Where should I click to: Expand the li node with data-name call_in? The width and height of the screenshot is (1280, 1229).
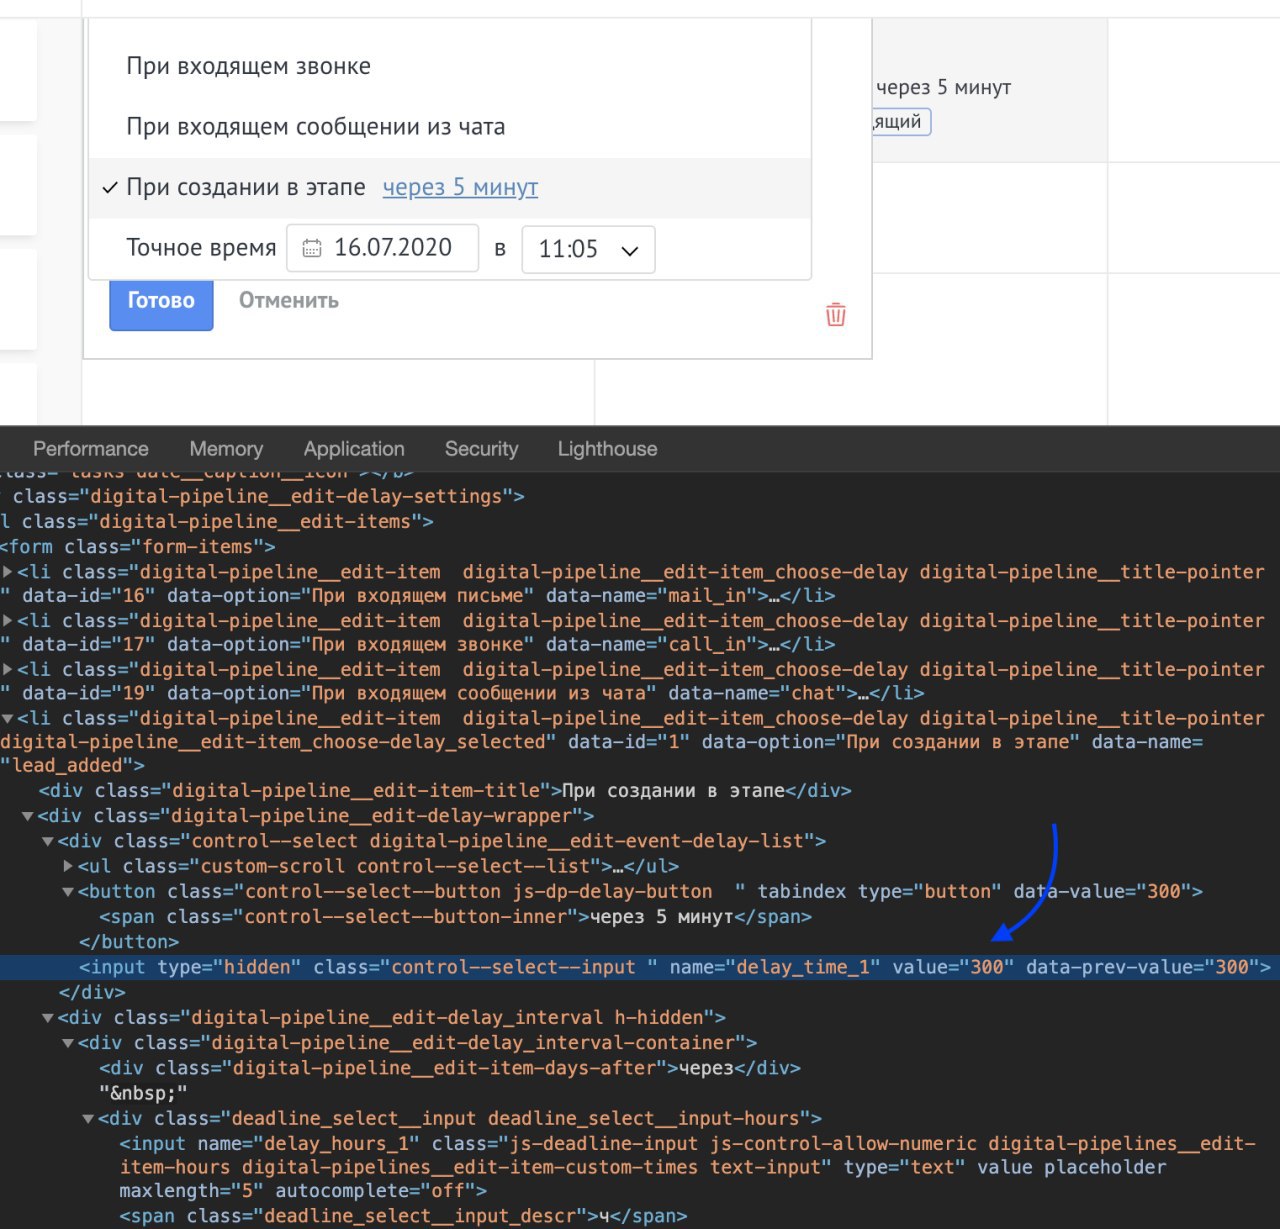8,621
